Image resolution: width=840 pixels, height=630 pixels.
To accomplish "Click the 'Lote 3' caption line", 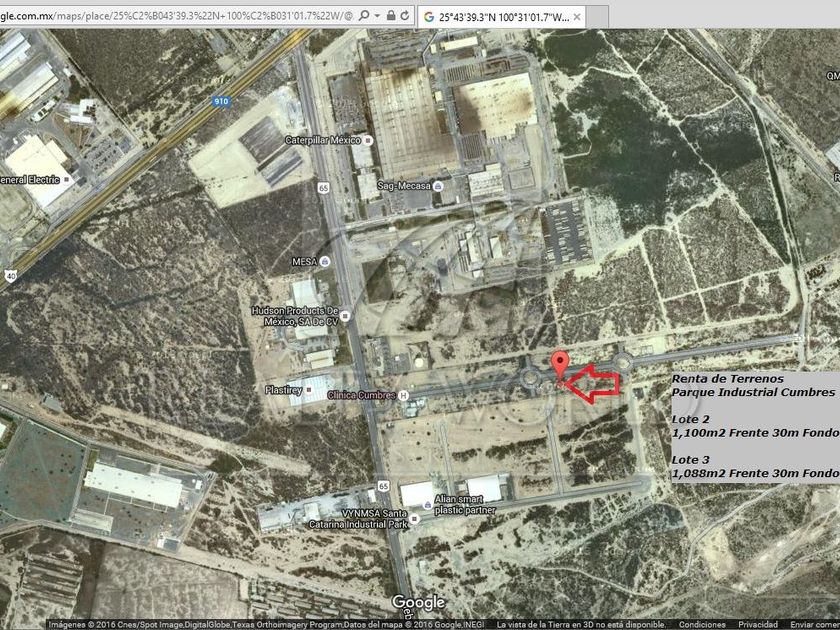I will click(x=691, y=460).
